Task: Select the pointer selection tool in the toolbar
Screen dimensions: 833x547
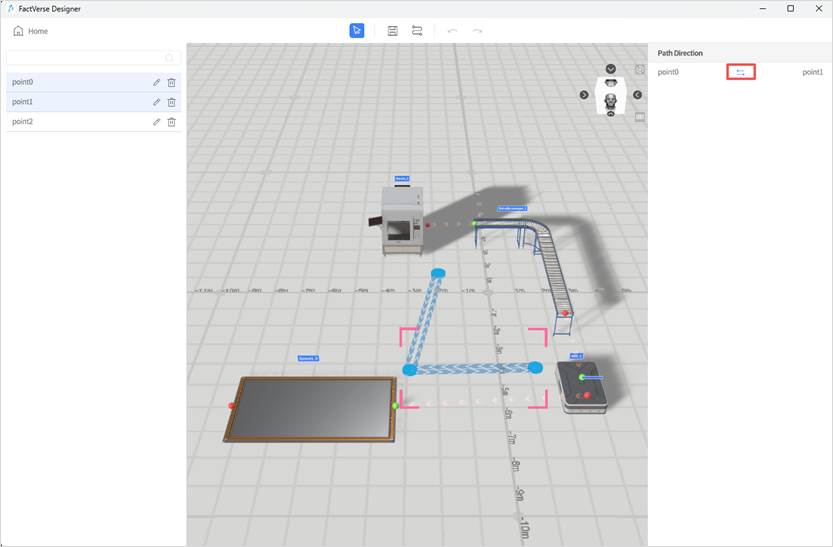Action: 357,31
